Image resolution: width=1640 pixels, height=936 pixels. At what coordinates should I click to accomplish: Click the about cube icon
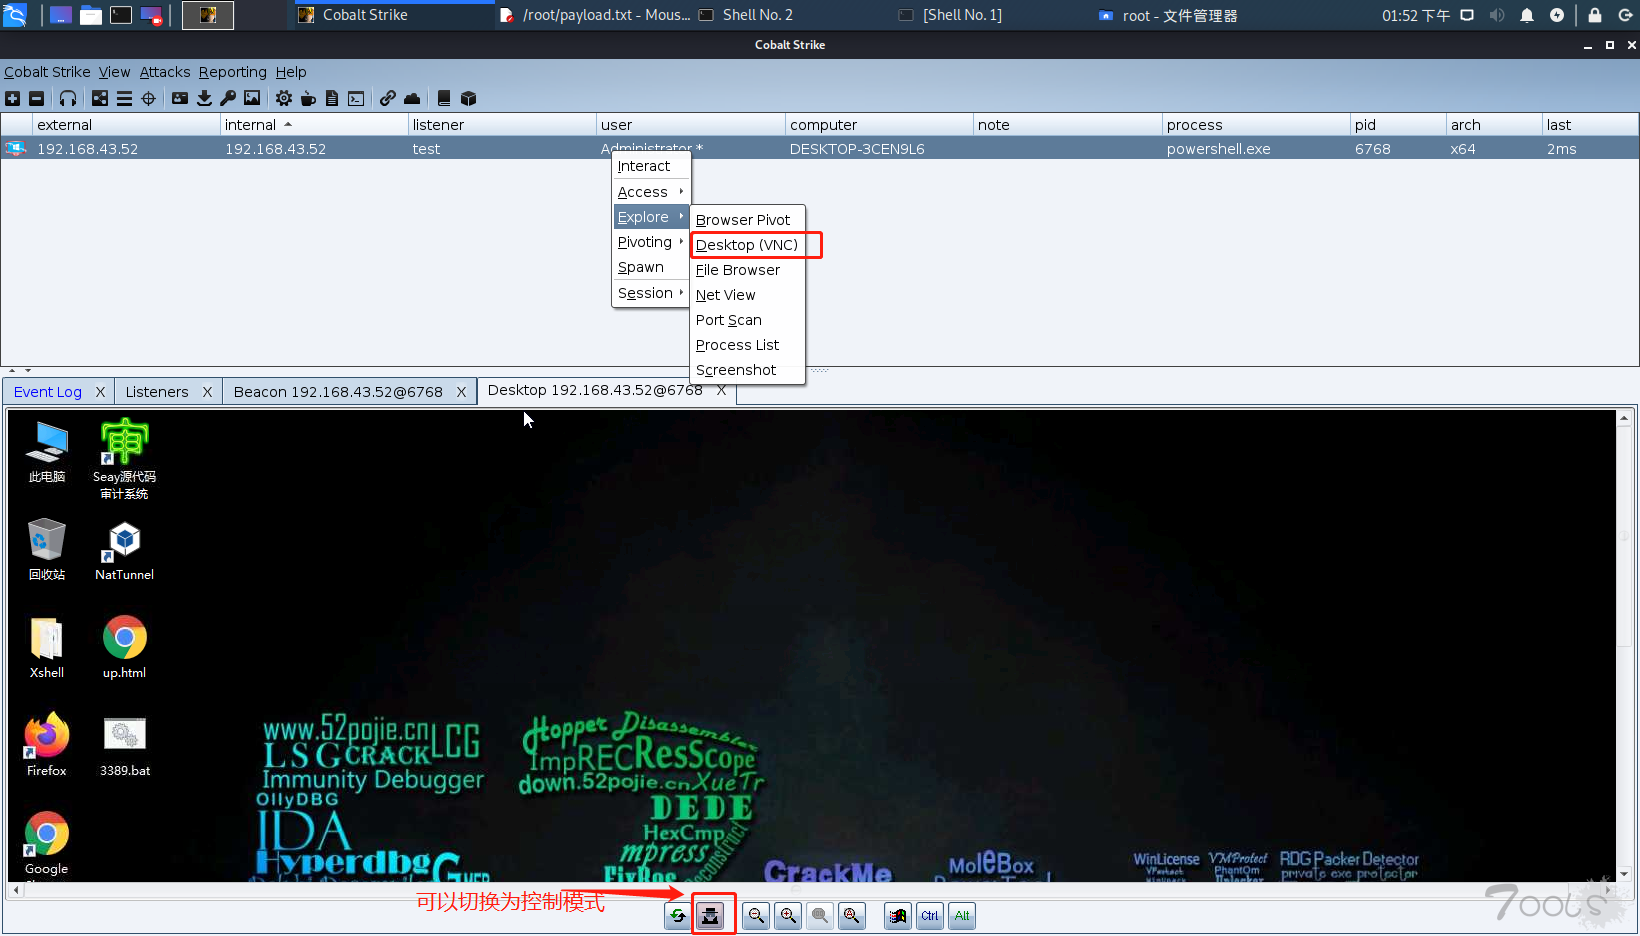tap(468, 98)
